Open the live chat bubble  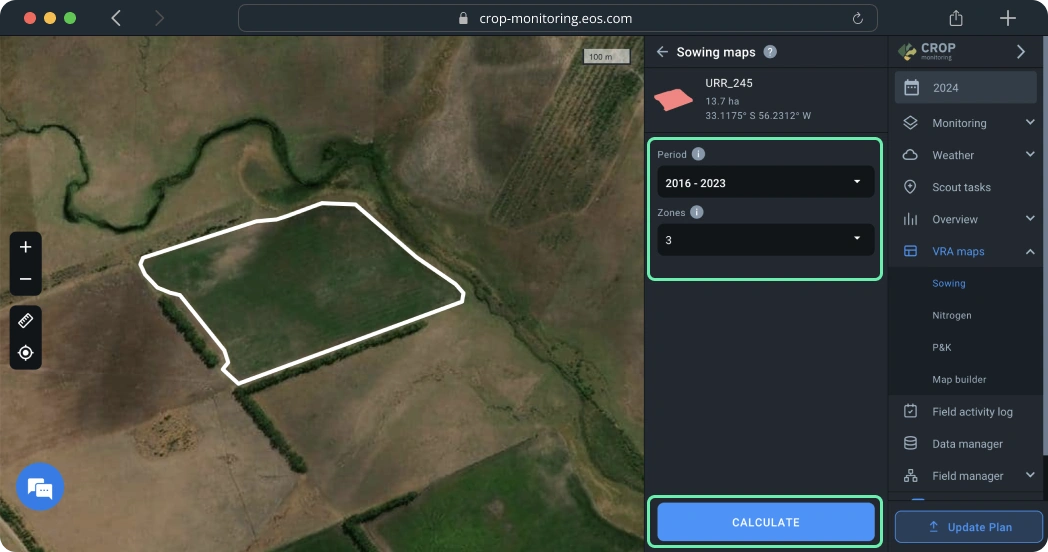[40, 488]
